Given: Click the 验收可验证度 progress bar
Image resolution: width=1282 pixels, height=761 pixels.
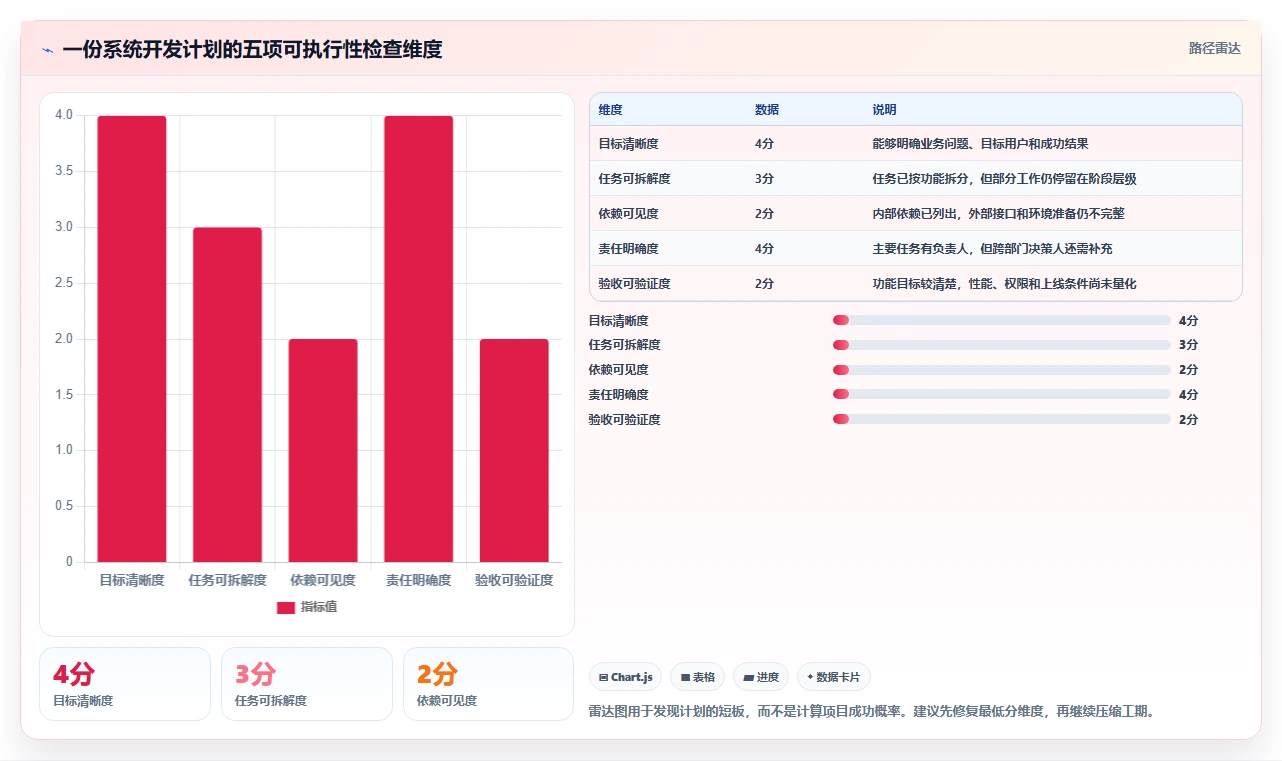Looking at the screenshot, I should 1001,420.
